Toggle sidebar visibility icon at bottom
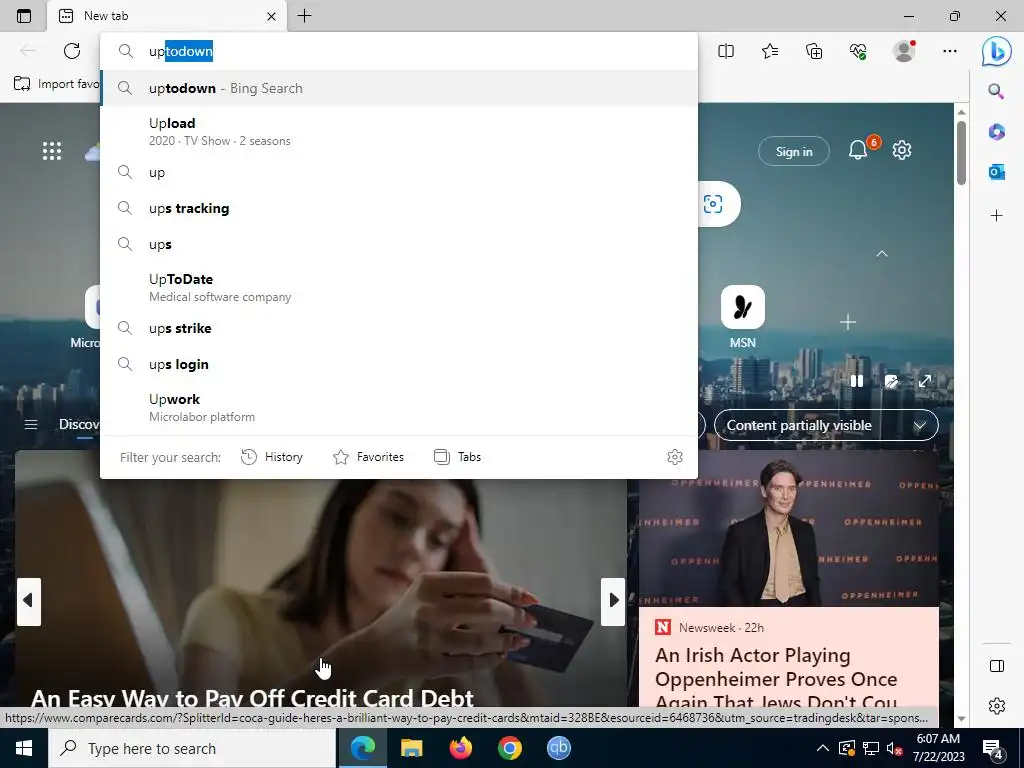Image resolution: width=1024 pixels, height=768 pixels. 997,666
